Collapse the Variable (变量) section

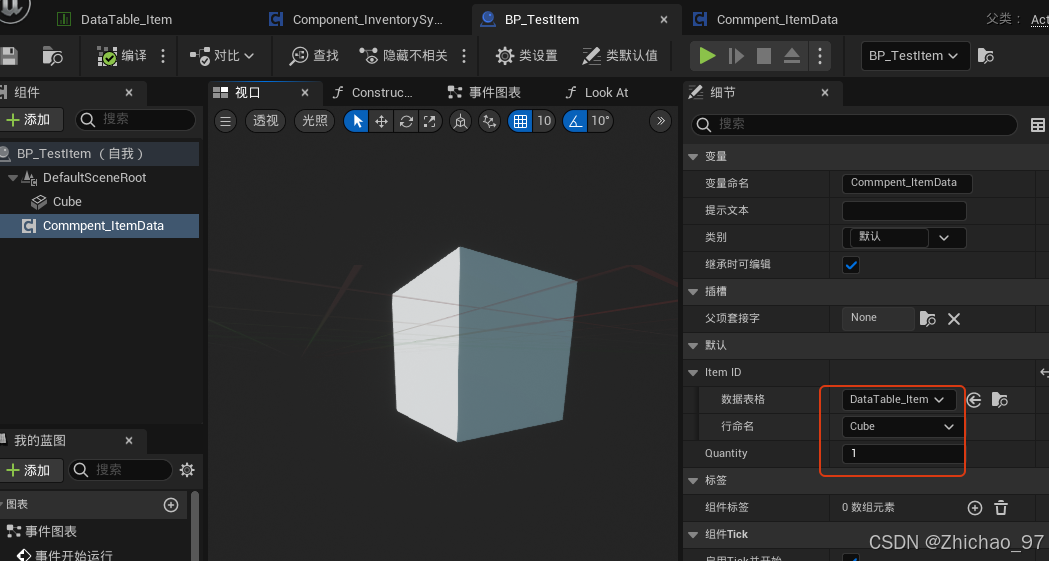click(x=693, y=156)
